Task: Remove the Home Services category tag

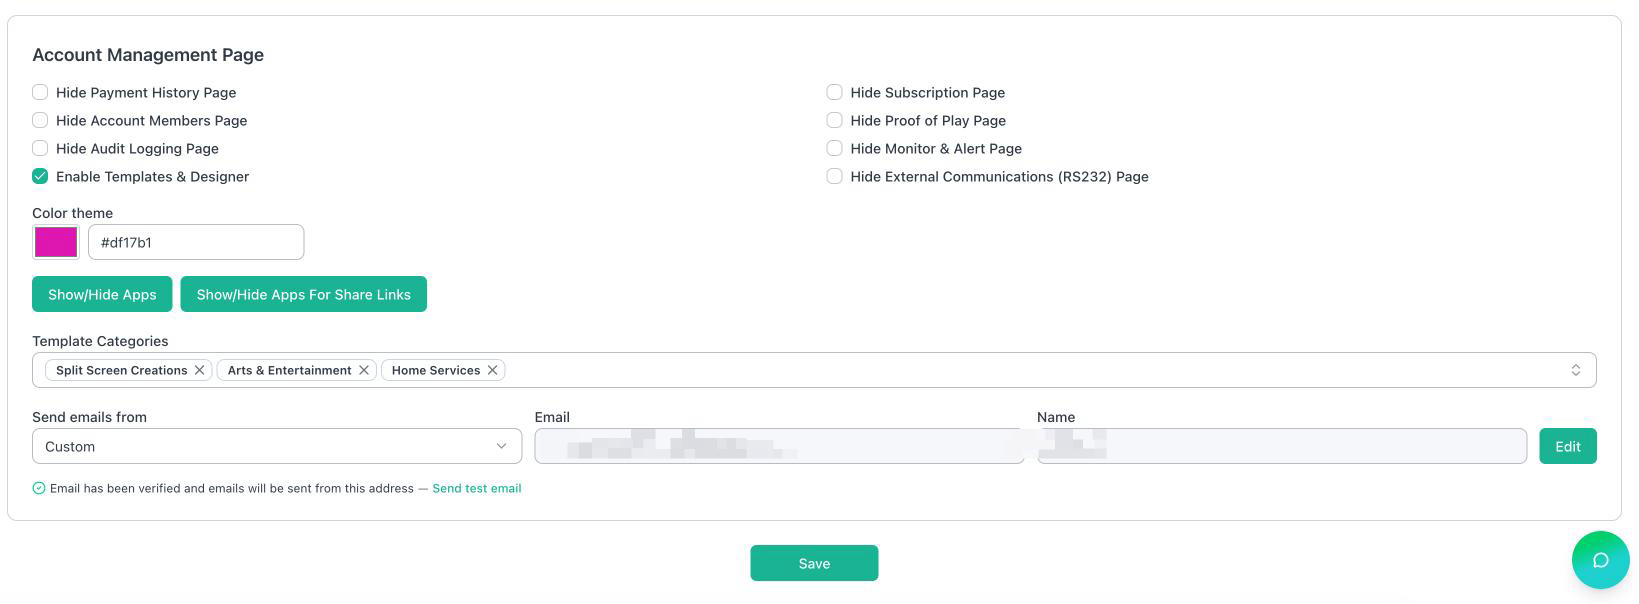Action: [492, 370]
